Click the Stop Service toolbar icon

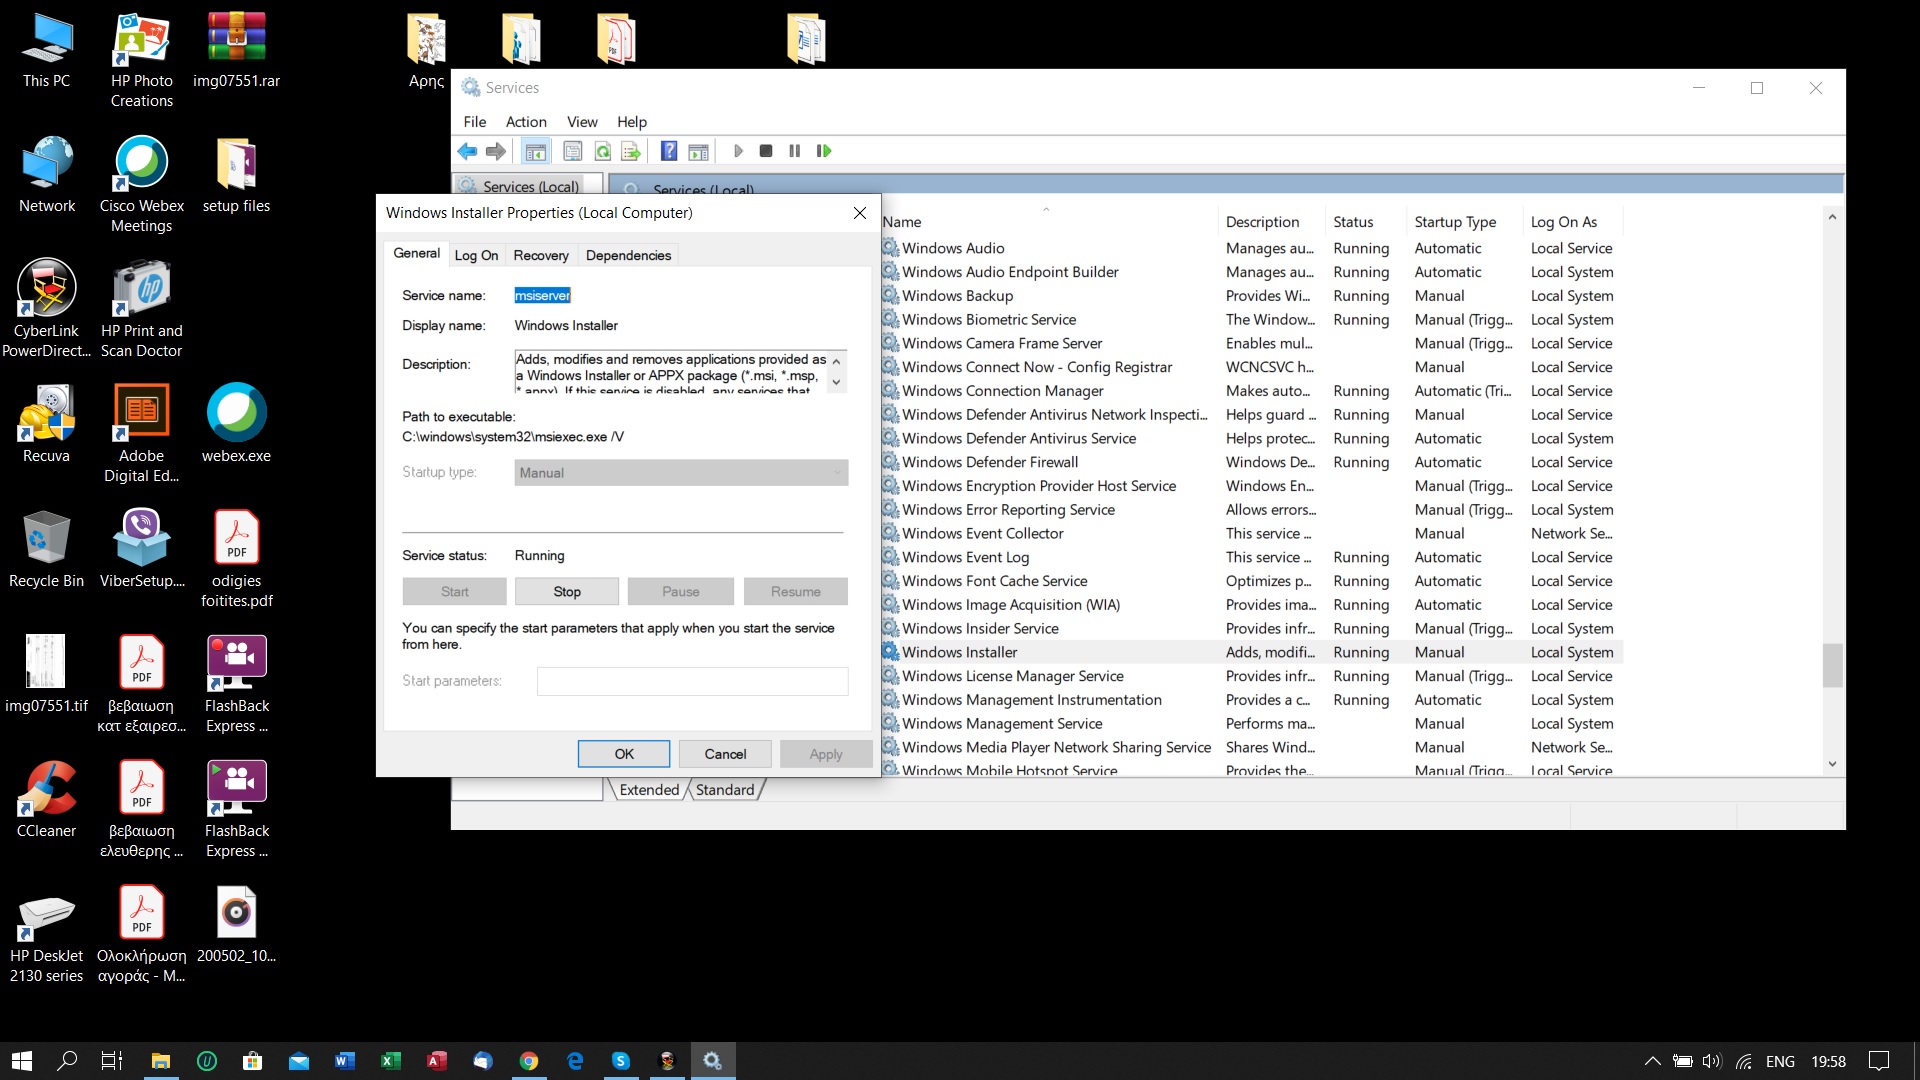point(766,151)
